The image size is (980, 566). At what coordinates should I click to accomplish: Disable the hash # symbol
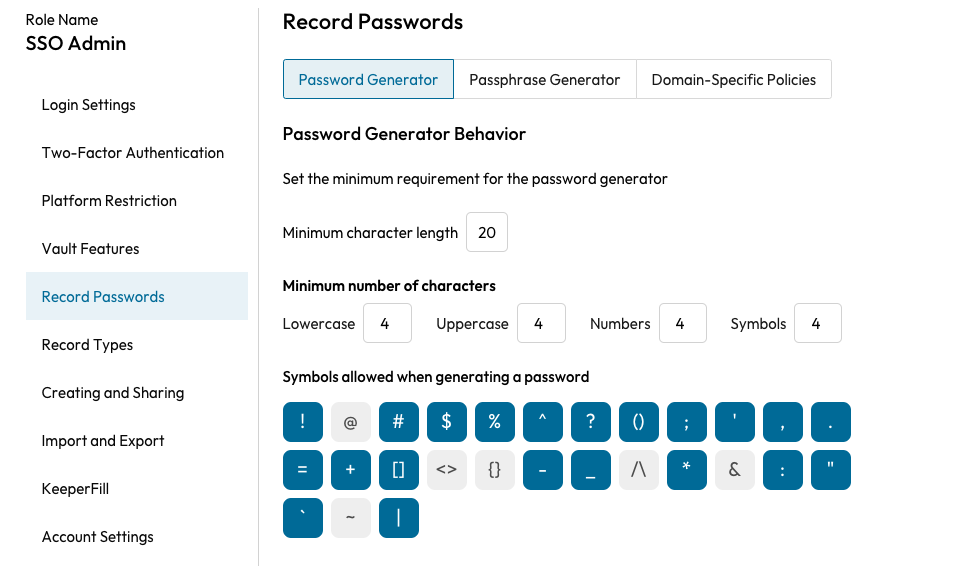[399, 422]
